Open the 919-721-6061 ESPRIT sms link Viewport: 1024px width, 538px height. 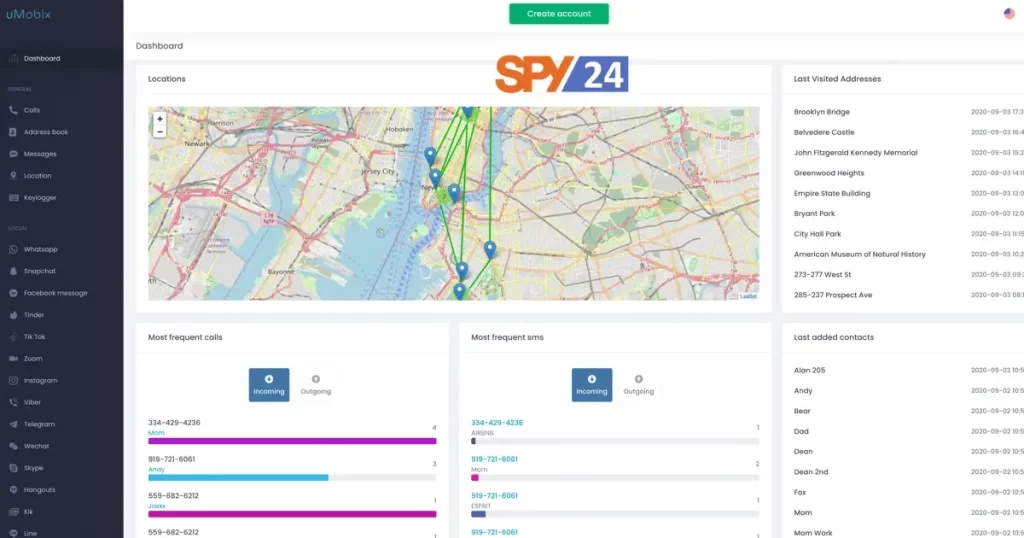(x=494, y=496)
